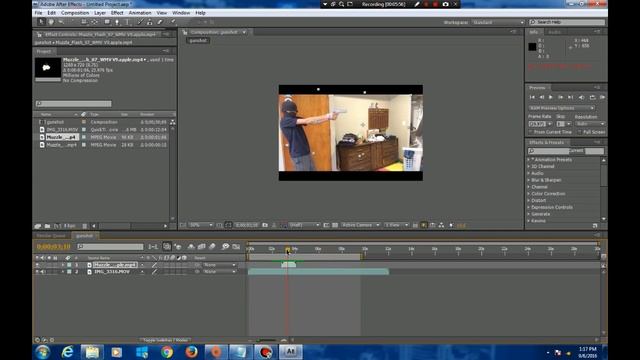
Task: Open Muzzle layer parent None dropdown
Action: tap(220, 265)
